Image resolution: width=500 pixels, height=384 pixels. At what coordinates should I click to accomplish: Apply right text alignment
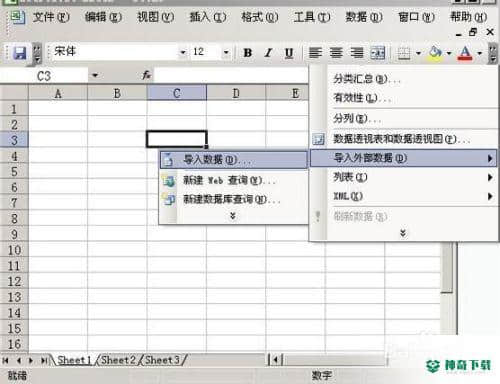[357, 53]
